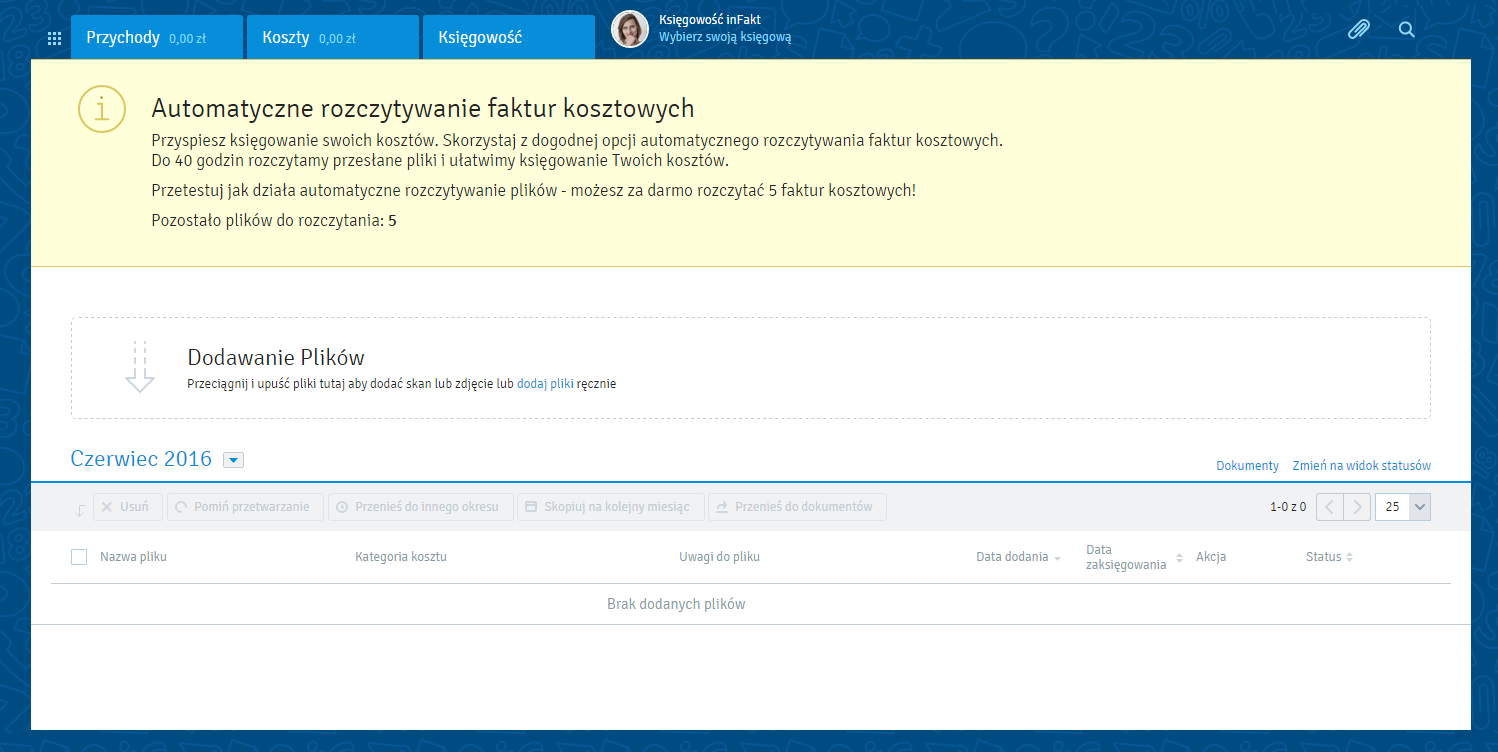Click the info circle icon in banner
This screenshot has height=752, width=1498.
point(102,110)
